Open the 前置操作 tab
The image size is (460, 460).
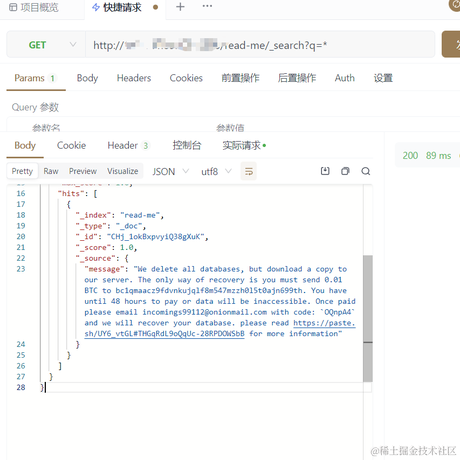(240, 78)
